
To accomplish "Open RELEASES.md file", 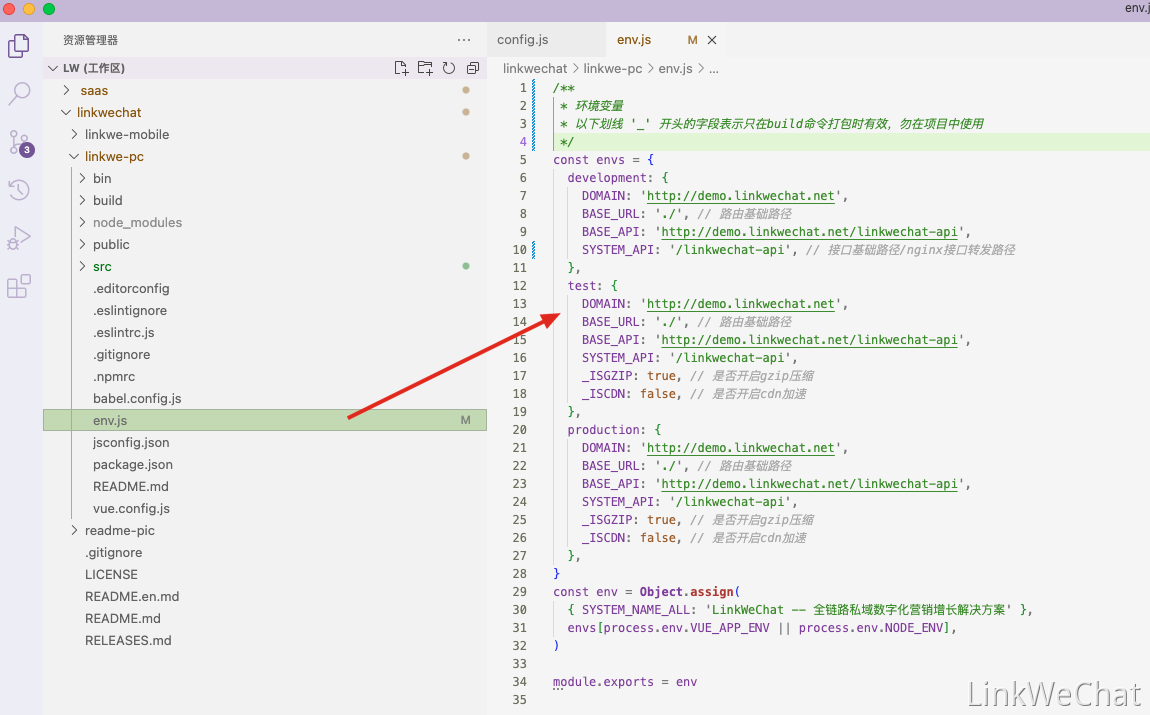I will tap(128, 640).
